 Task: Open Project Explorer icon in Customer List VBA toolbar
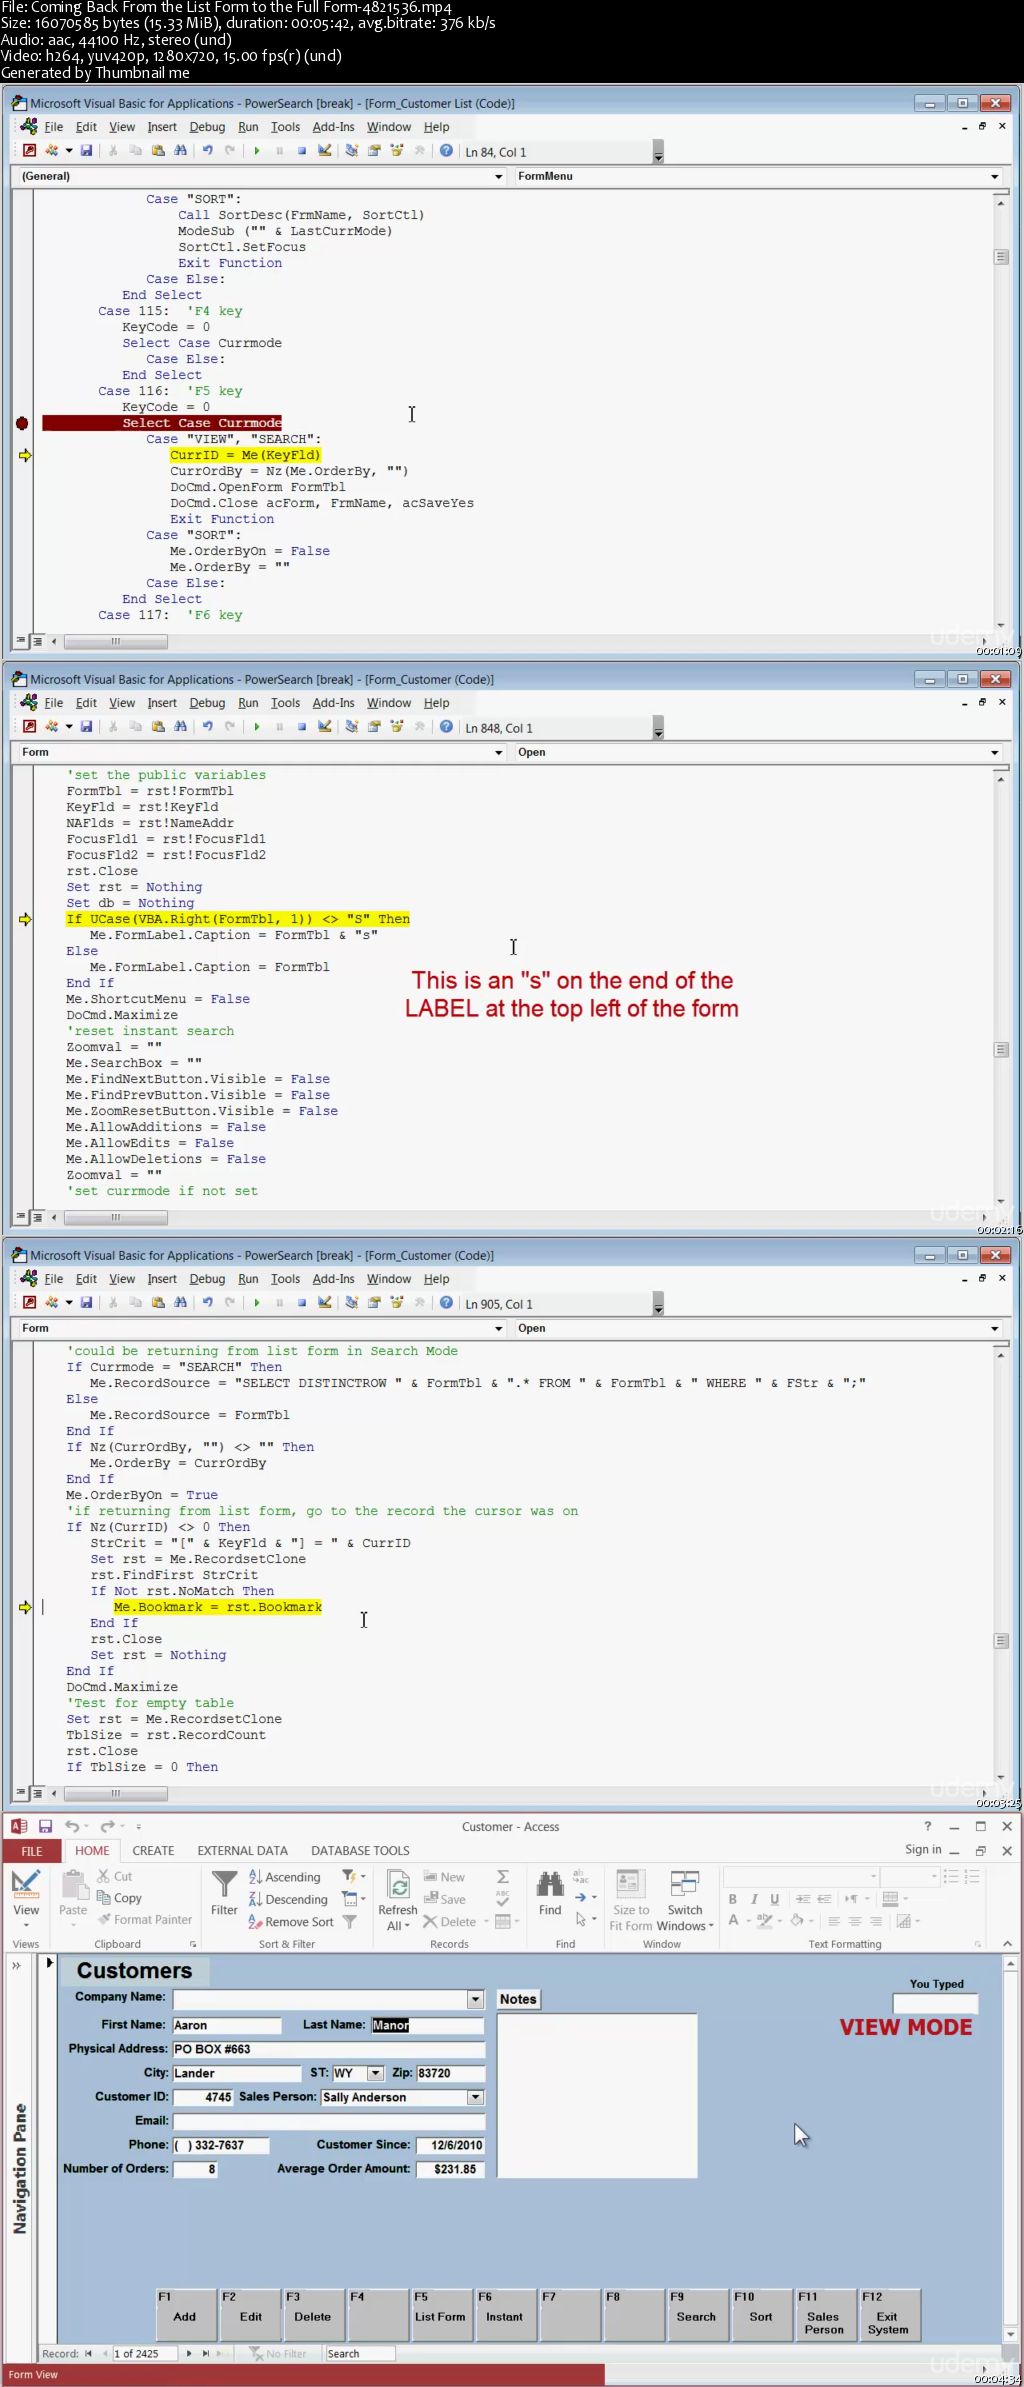[352, 151]
